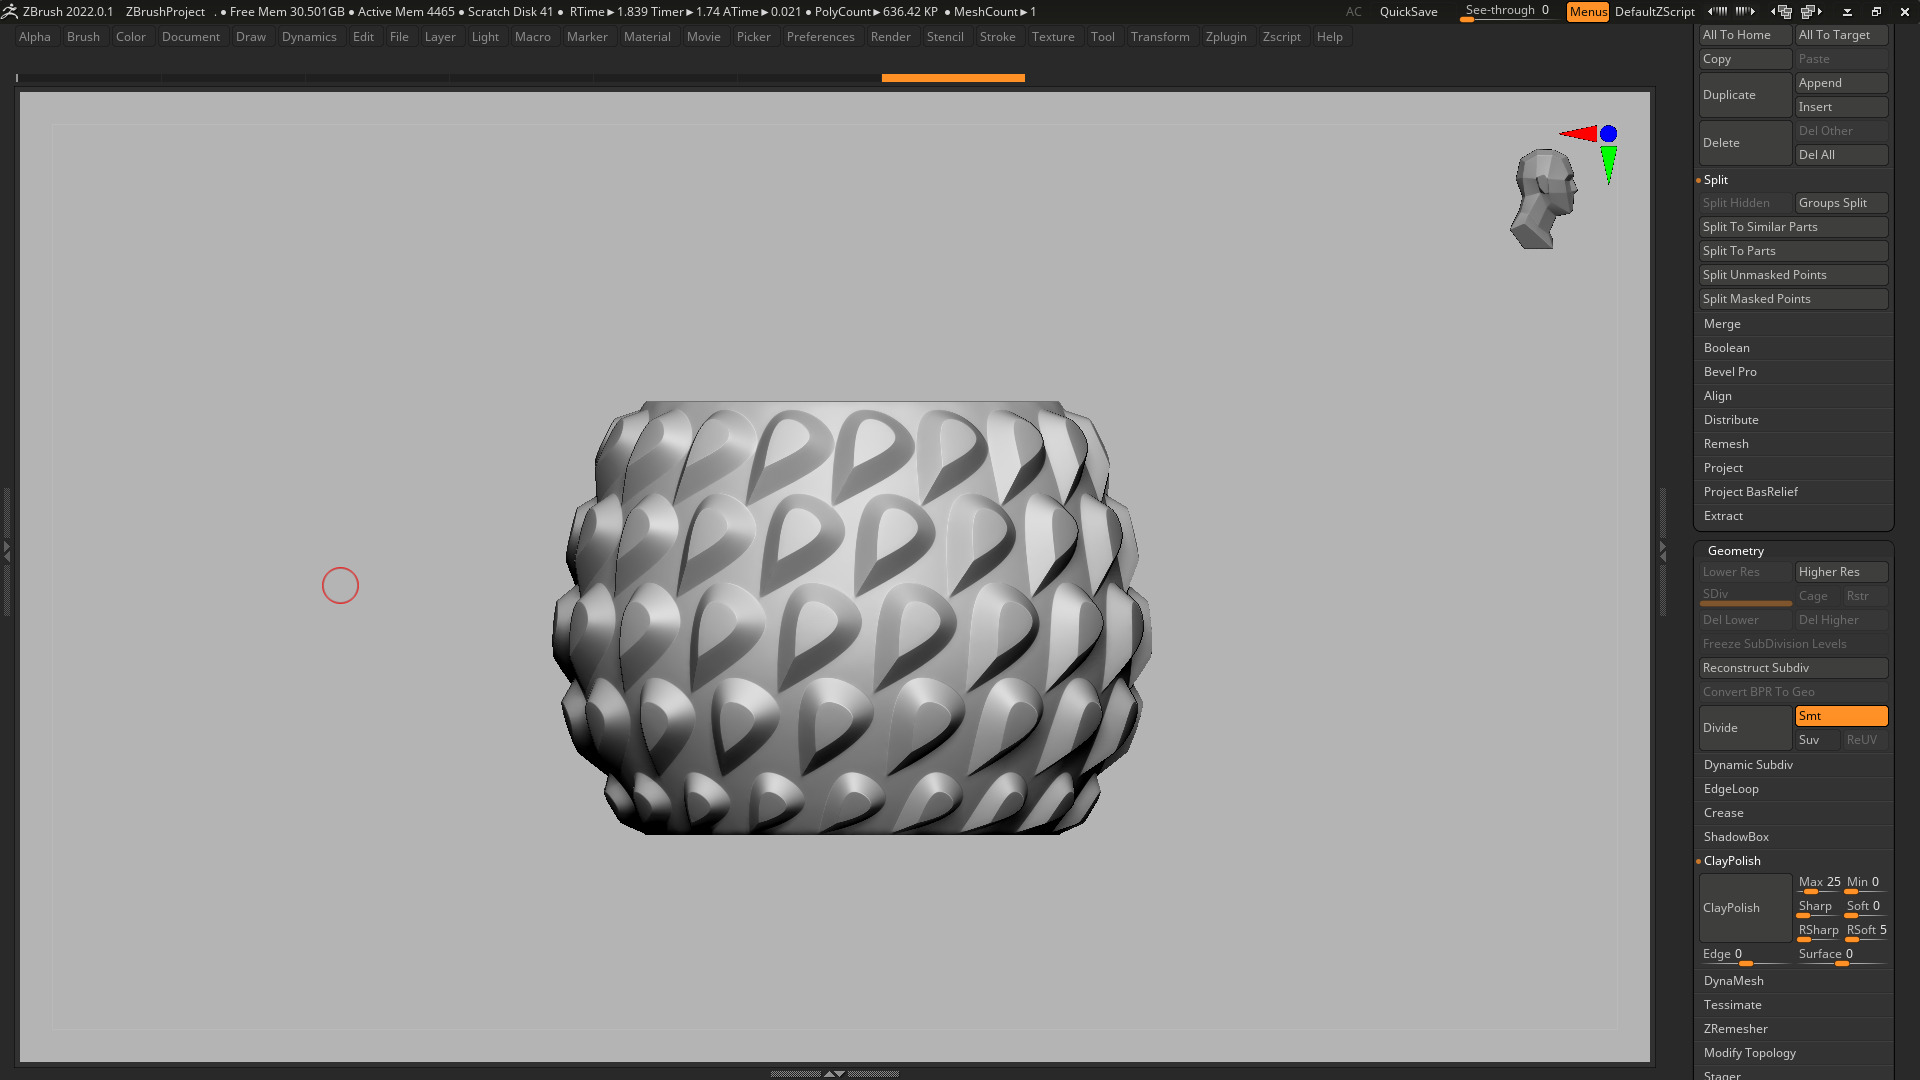Open the Render menu

pos(890,37)
